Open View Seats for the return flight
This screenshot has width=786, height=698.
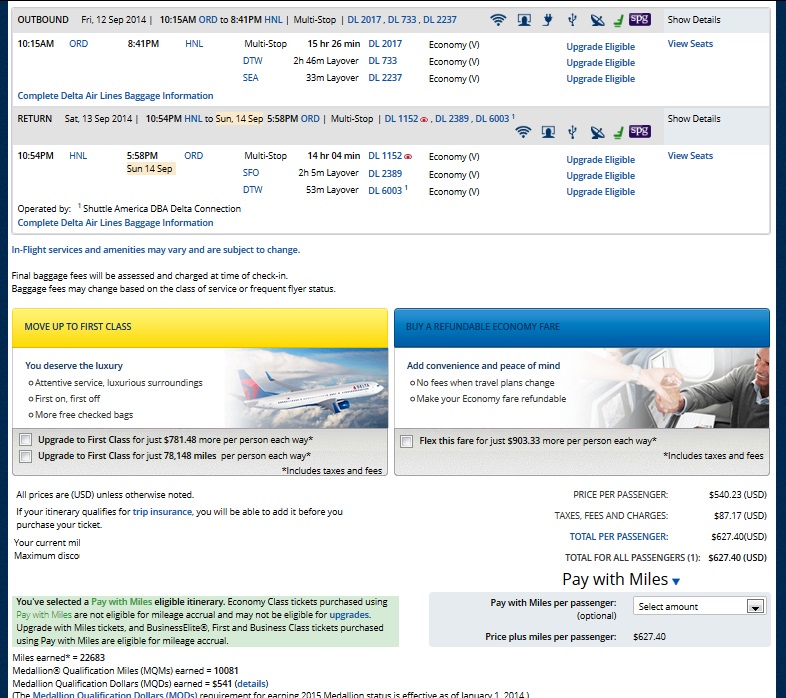pyautogui.click(x=690, y=156)
